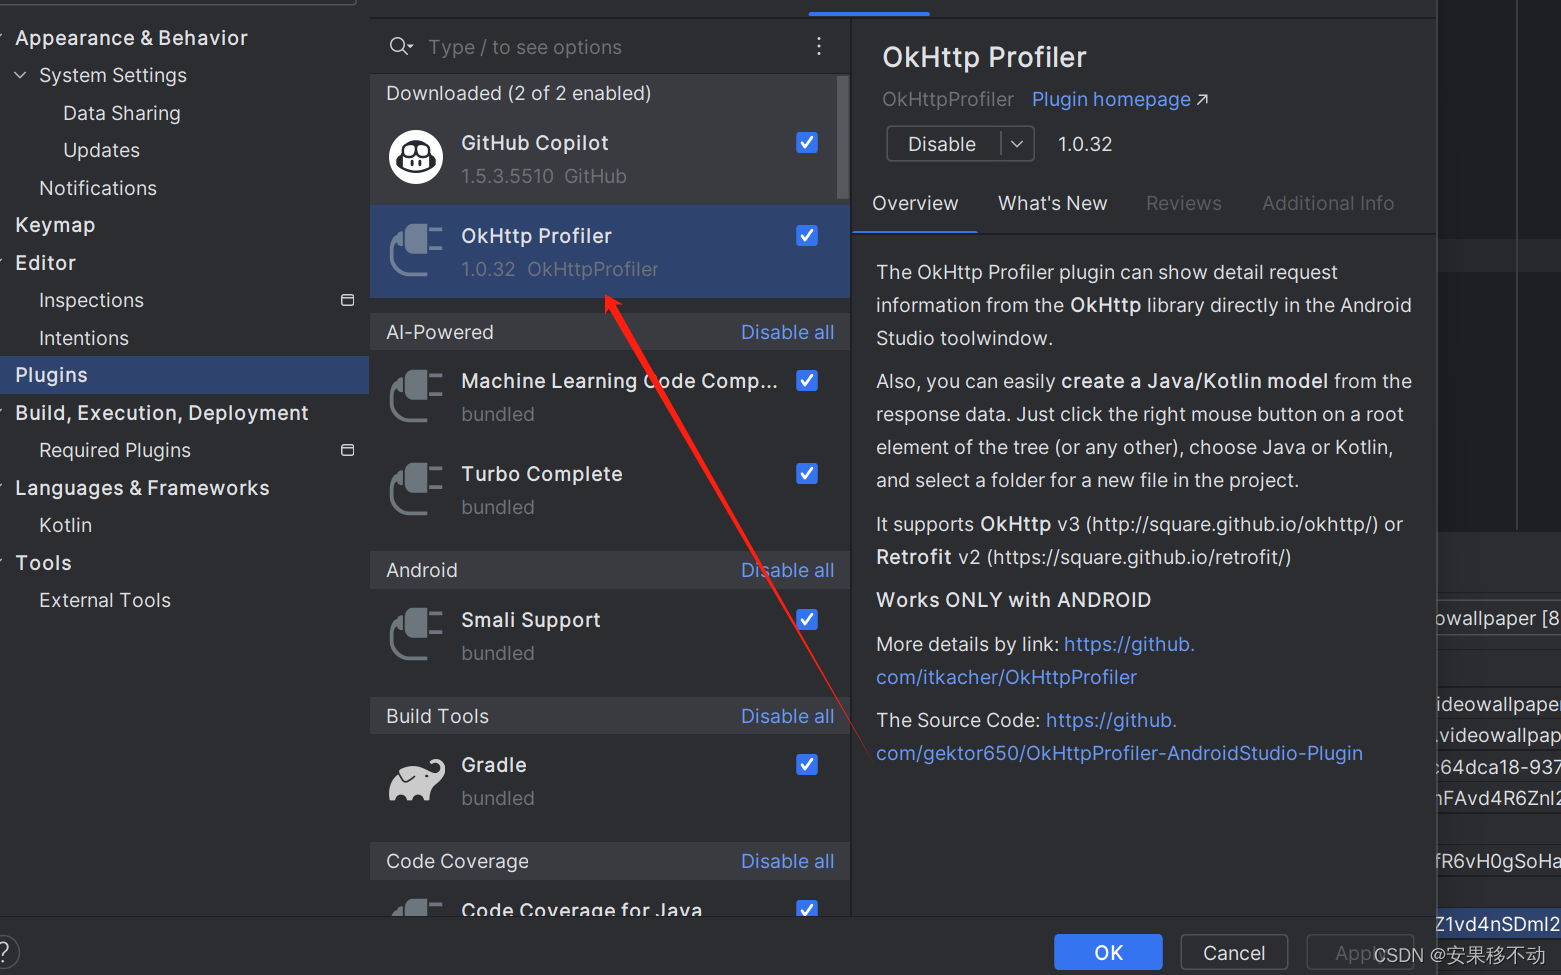Toggle the Gradle plugin checkbox
This screenshot has height=975, width=1561.
click(x=807, y=764)
